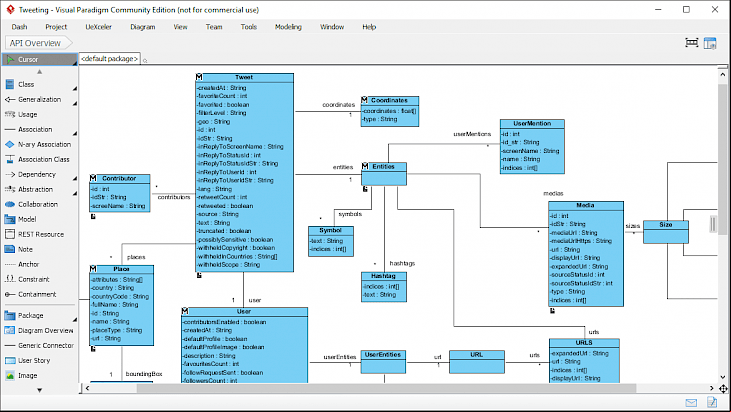Viewport: 731px width, 412px height.
Task: Click the Visual Paradigm logo in the title bar
Action: (x=10, y=9)
